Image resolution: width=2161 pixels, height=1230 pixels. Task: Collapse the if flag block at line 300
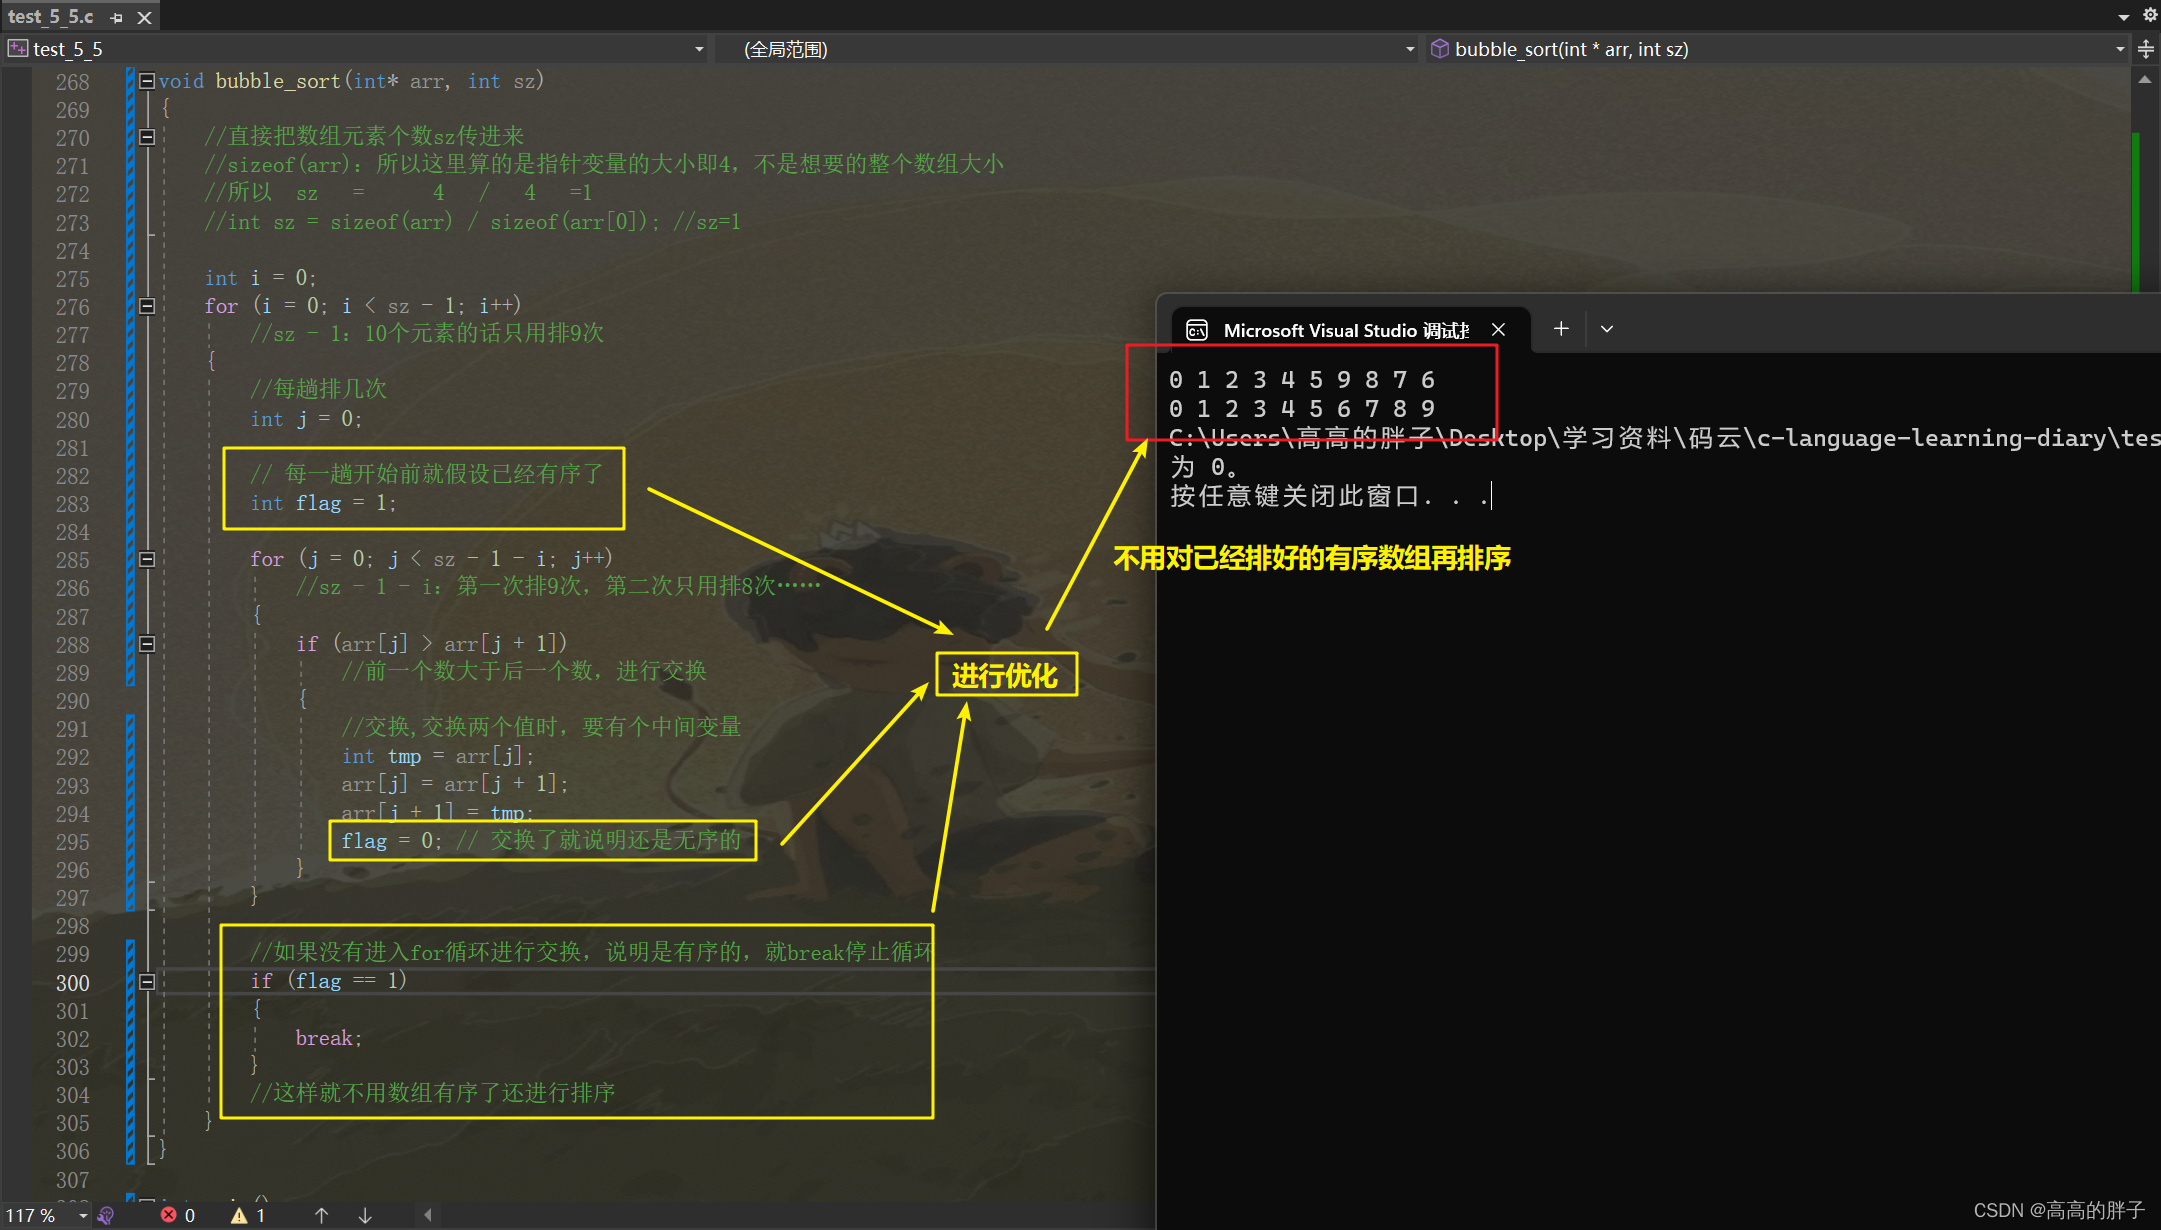[x=147, y=982]
